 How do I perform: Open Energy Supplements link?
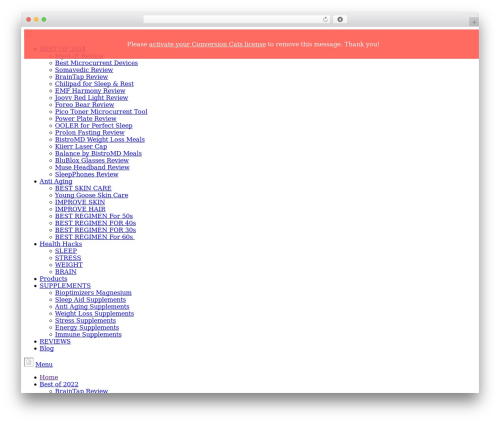coord(87,328)
